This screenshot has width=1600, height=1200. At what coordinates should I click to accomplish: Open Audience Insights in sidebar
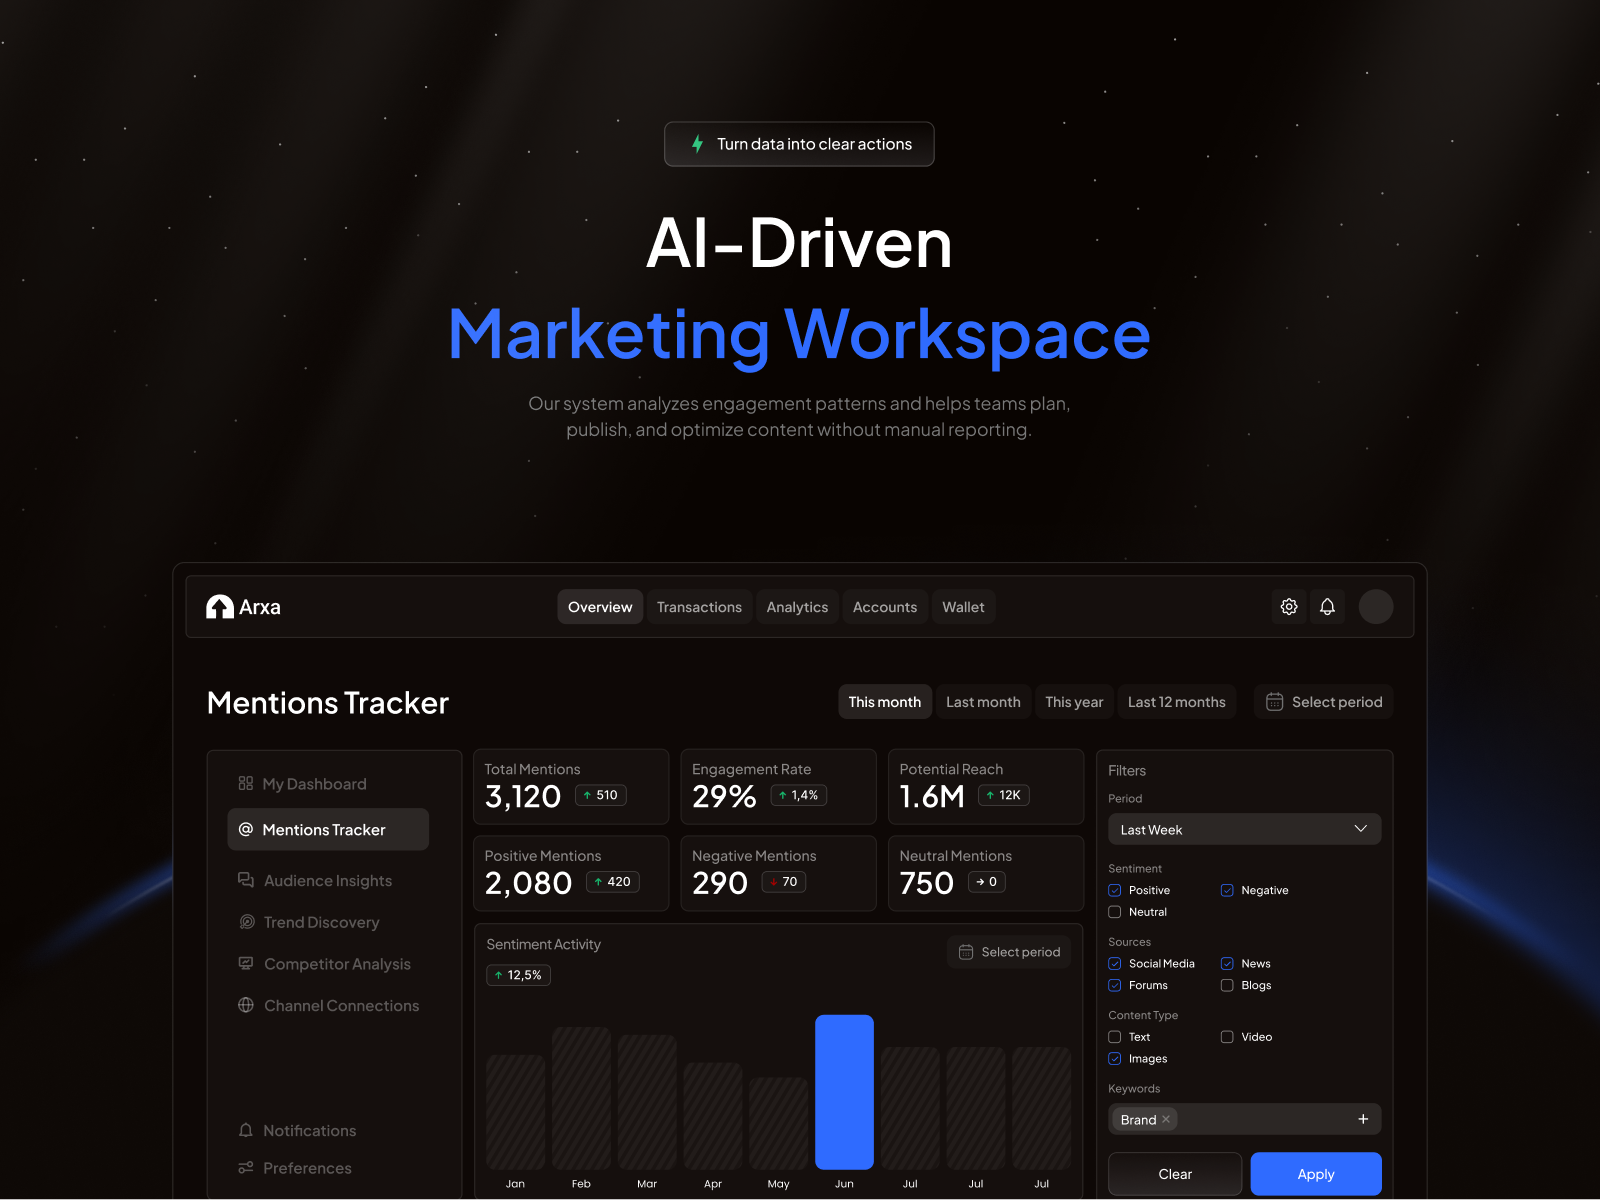(x=328, y=880)
